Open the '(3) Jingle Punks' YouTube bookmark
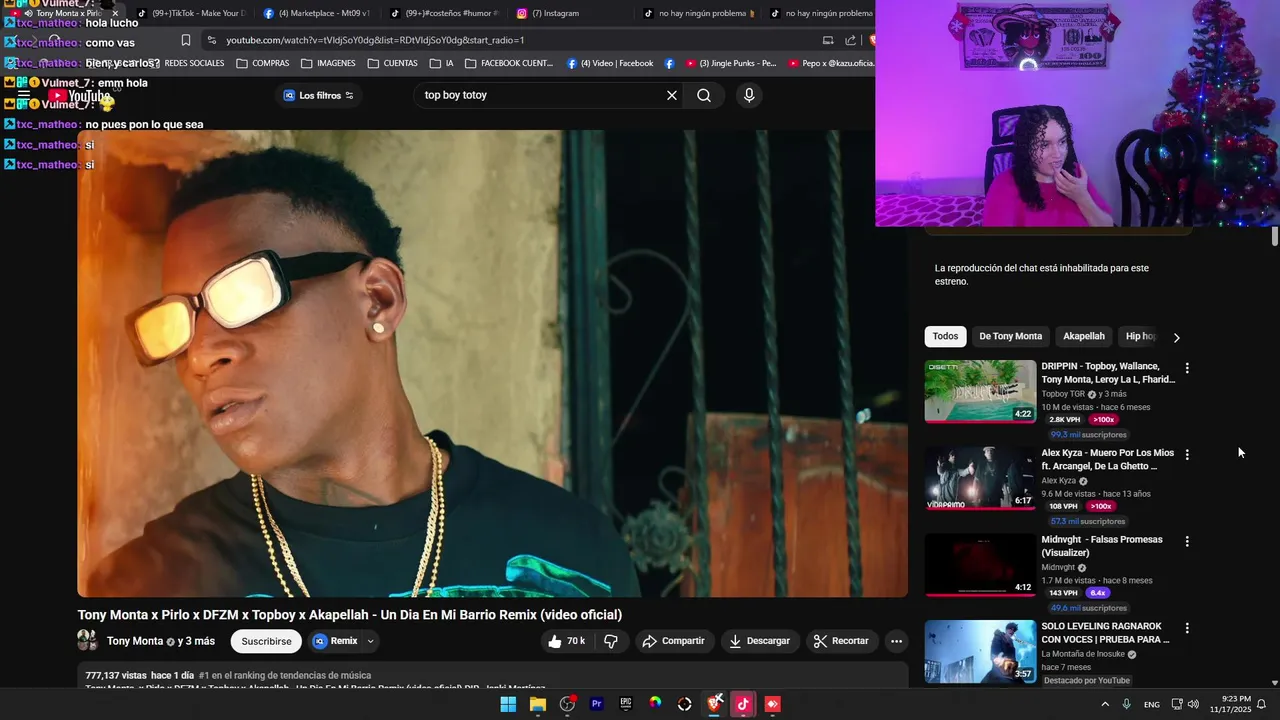1280x720 pixels. pyautogui.click(x=731, y=63)
